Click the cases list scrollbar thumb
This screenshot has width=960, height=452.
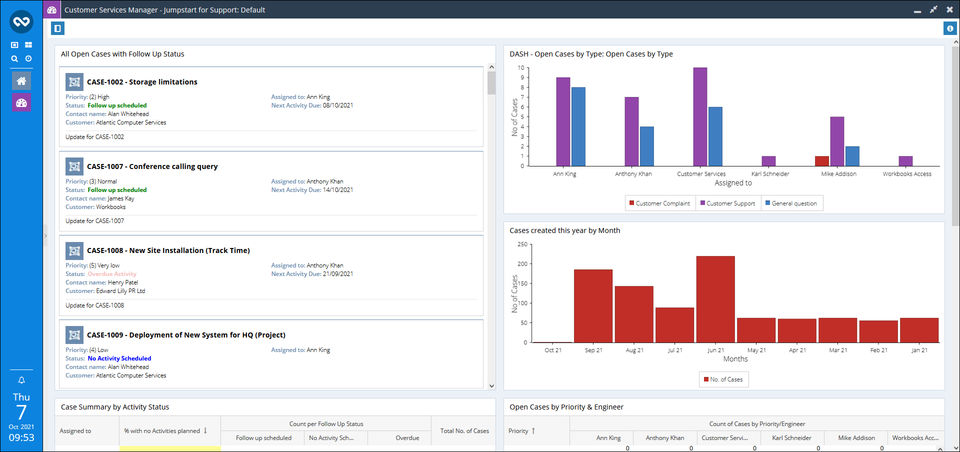pos(491,83)
